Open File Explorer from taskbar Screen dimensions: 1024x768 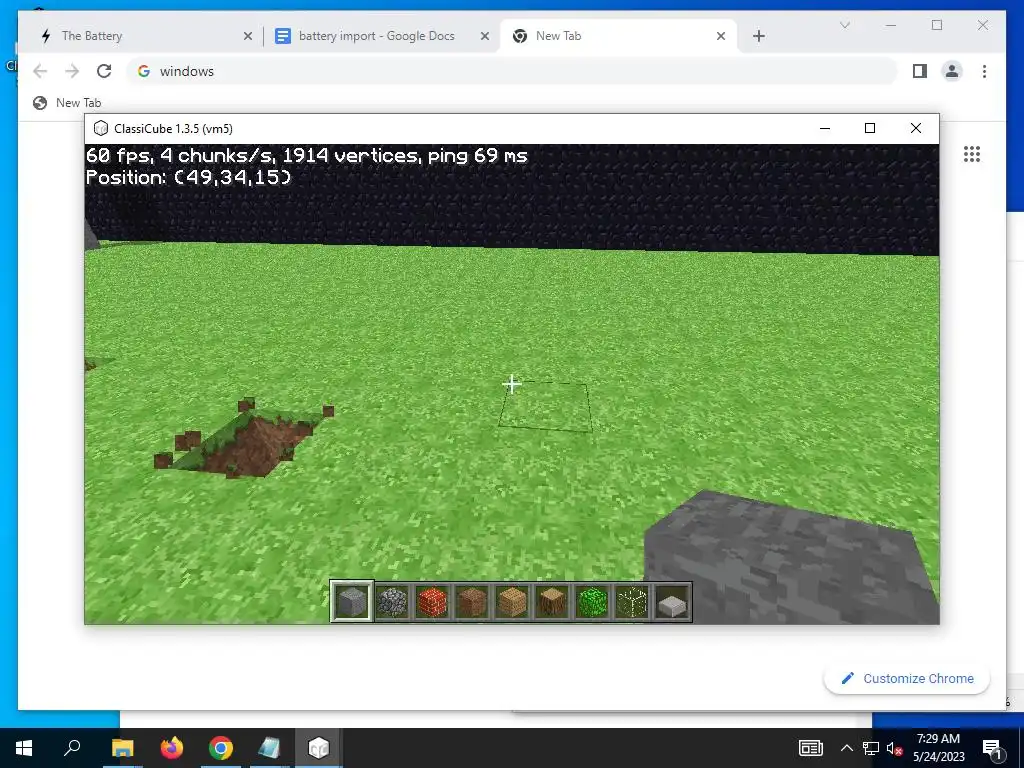(122, 748)
